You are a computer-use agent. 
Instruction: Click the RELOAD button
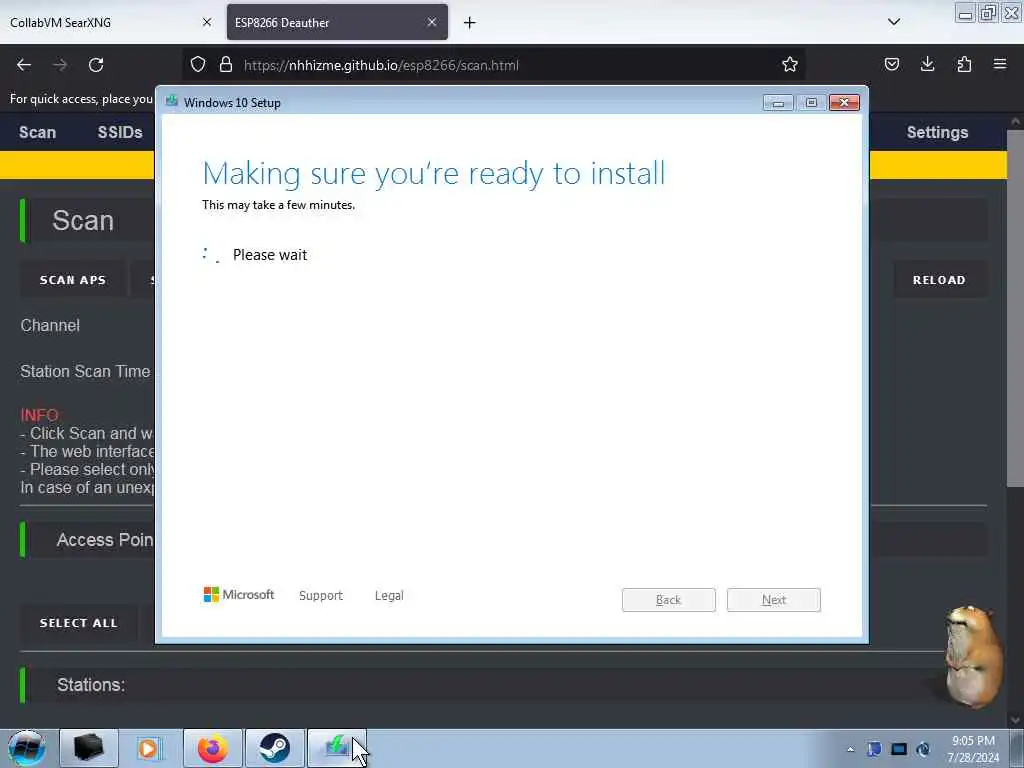click(x=939, y=280)
